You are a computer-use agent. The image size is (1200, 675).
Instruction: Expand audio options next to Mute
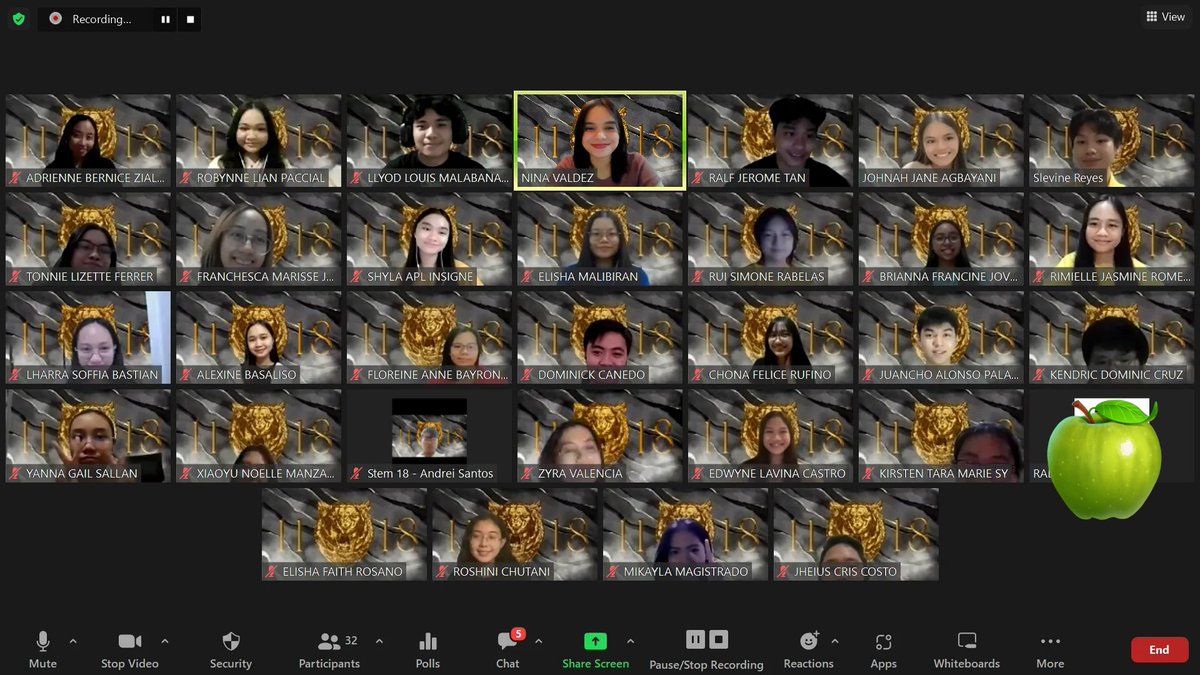point(73,641)
